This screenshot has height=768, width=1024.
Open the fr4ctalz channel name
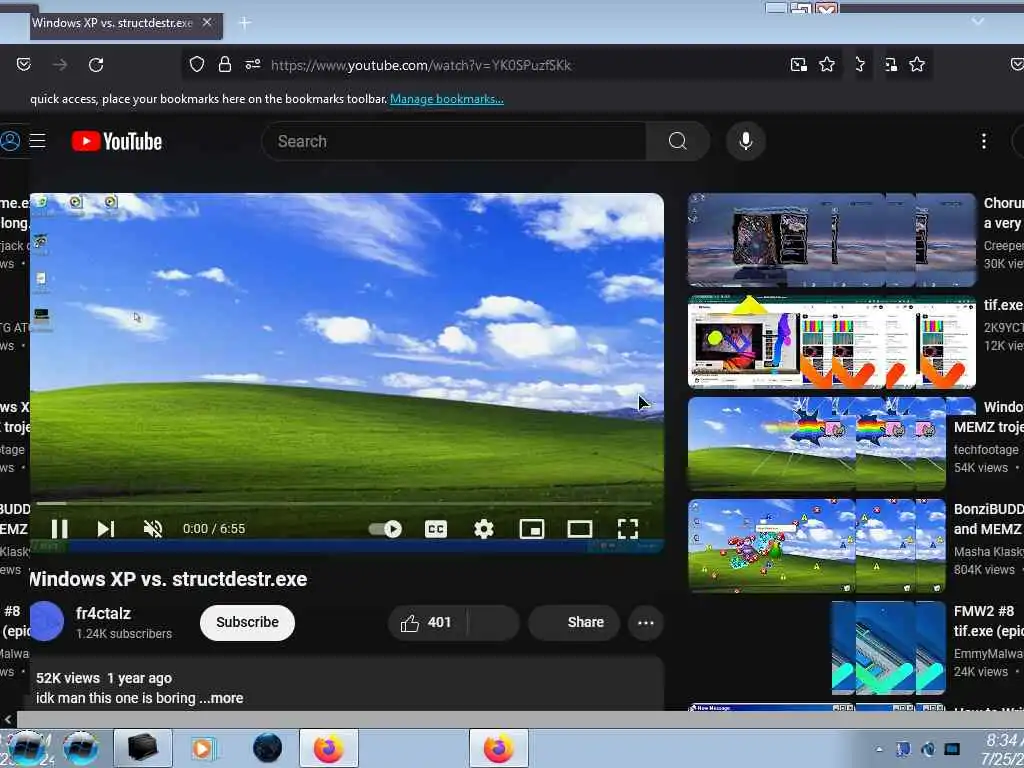coord(103,613)
